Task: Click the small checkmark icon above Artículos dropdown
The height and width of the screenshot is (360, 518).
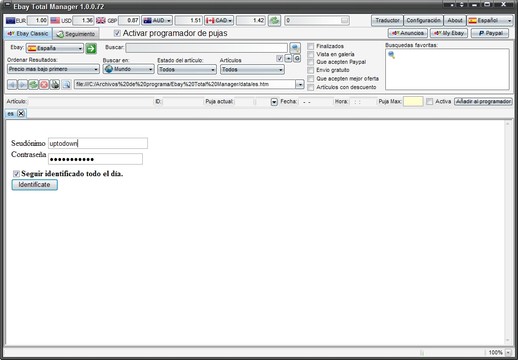Action: coord(280,59)
